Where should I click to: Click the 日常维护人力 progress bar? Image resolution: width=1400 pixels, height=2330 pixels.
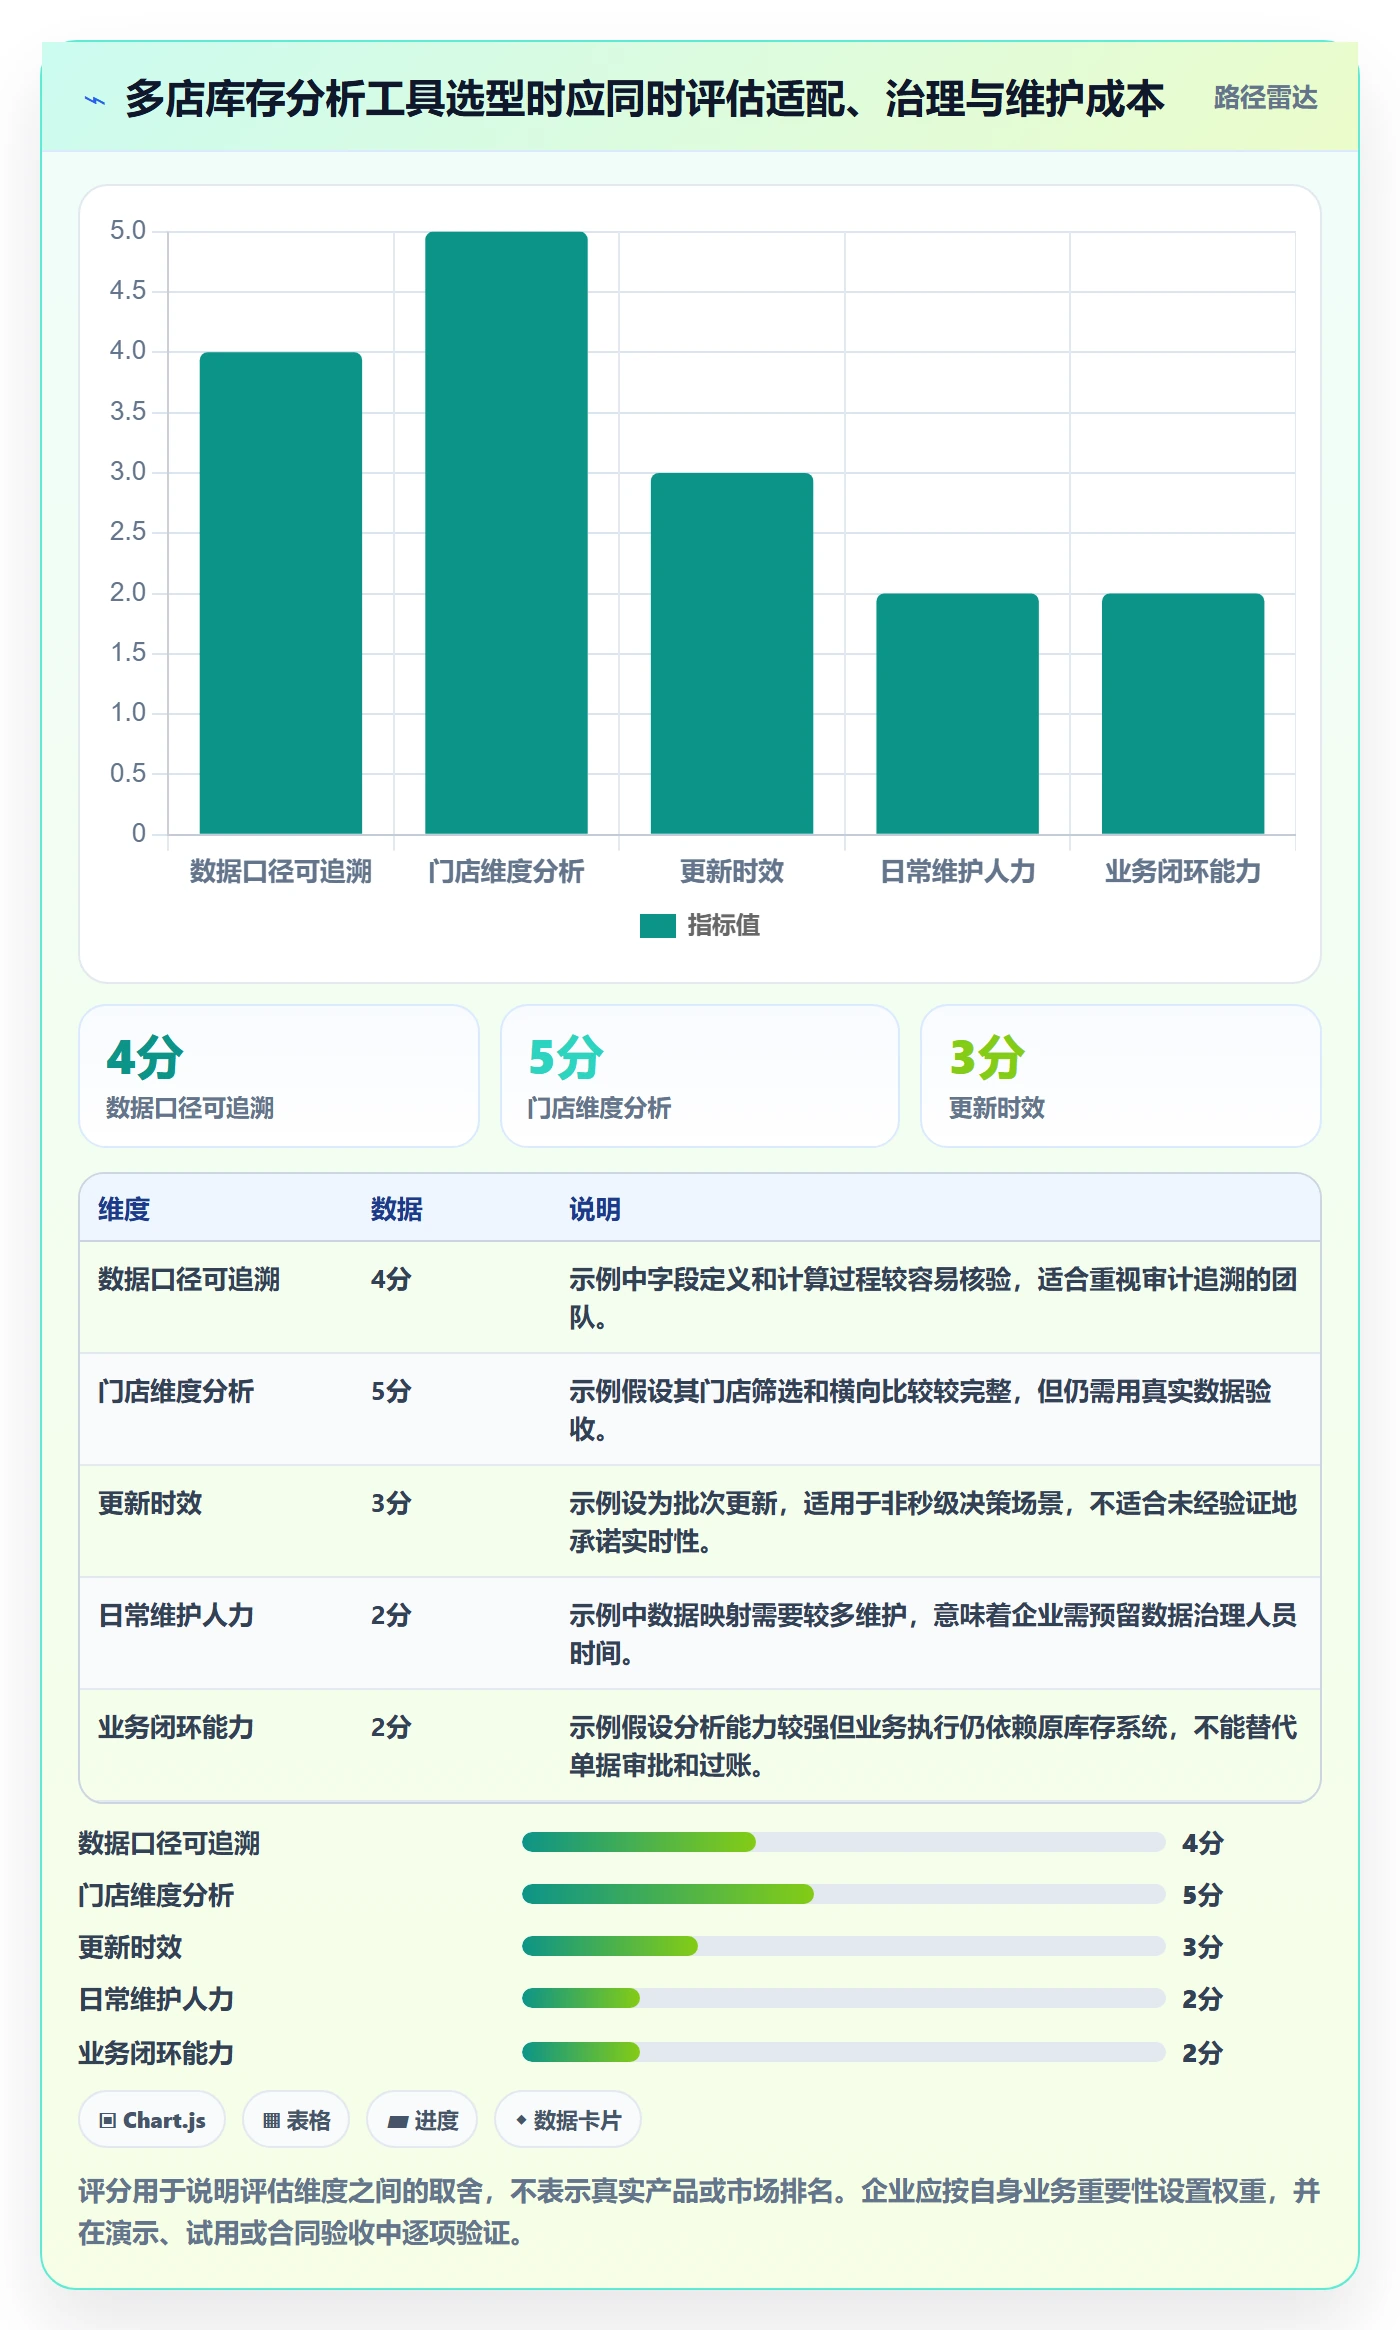pos(844,1998)
